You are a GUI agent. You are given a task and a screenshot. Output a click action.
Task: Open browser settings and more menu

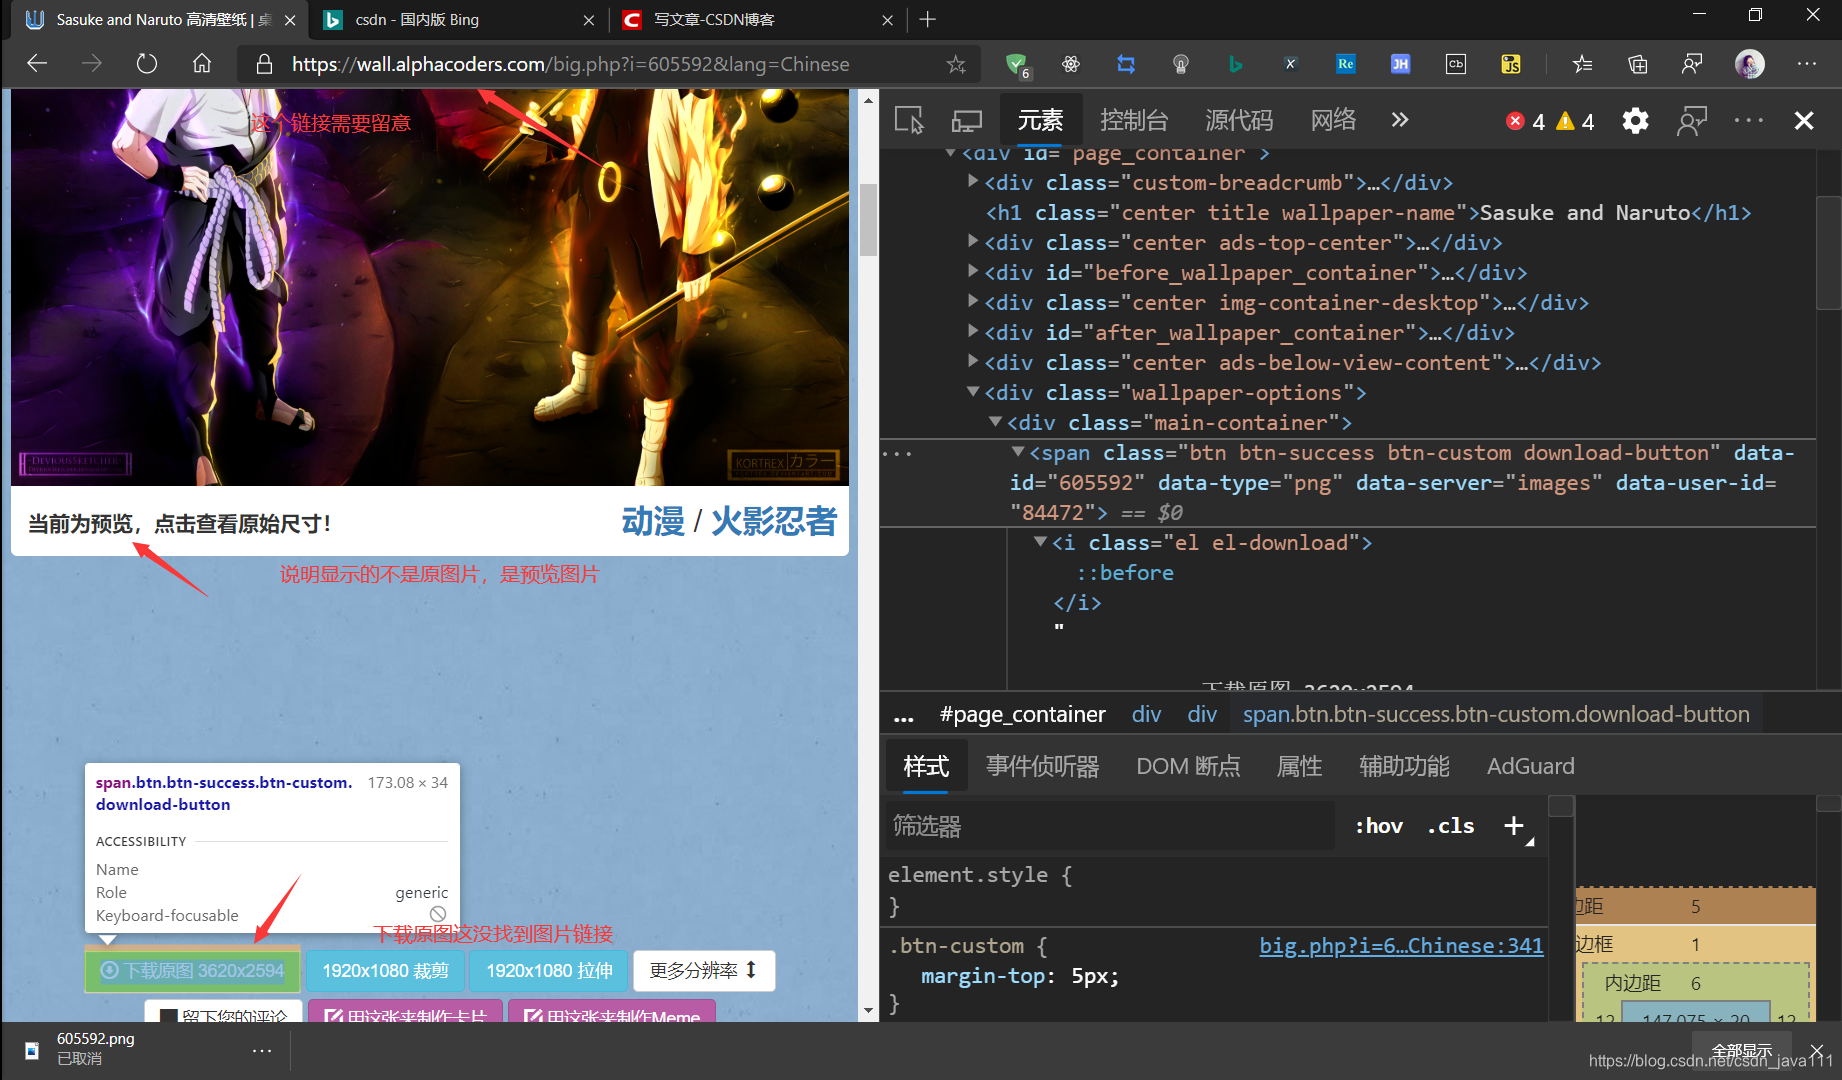(1806, 64)
